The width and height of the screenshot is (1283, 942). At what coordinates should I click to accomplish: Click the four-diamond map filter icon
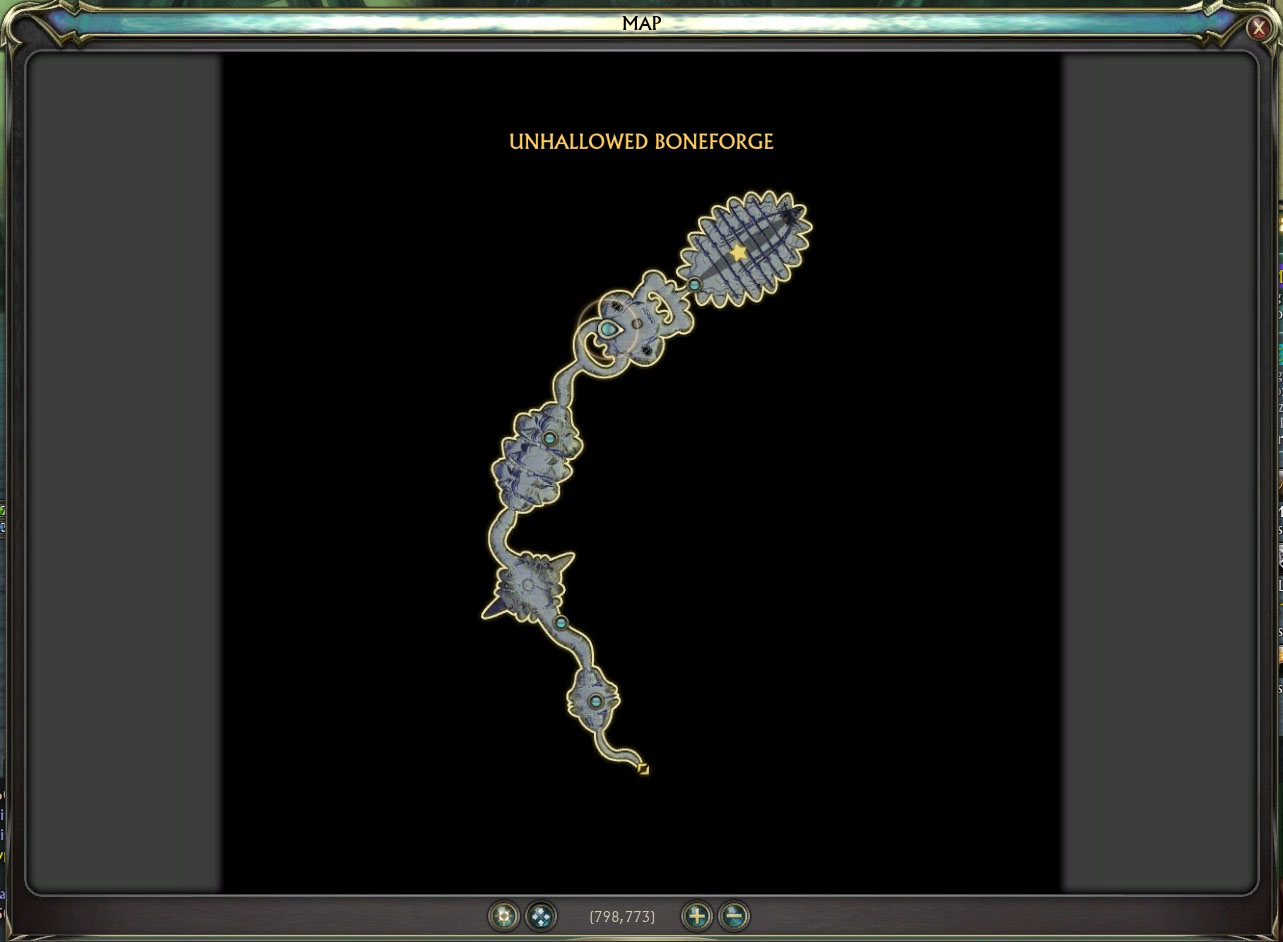pos(541,915)
